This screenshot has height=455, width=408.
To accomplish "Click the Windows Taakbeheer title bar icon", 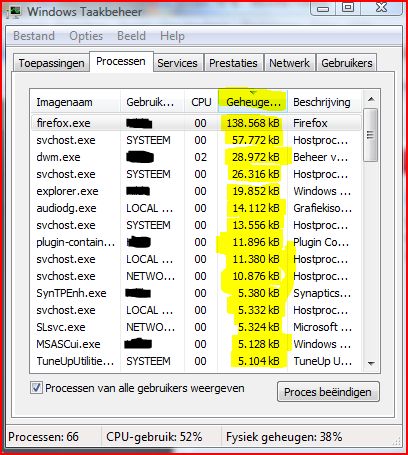I will pos(15,11).
